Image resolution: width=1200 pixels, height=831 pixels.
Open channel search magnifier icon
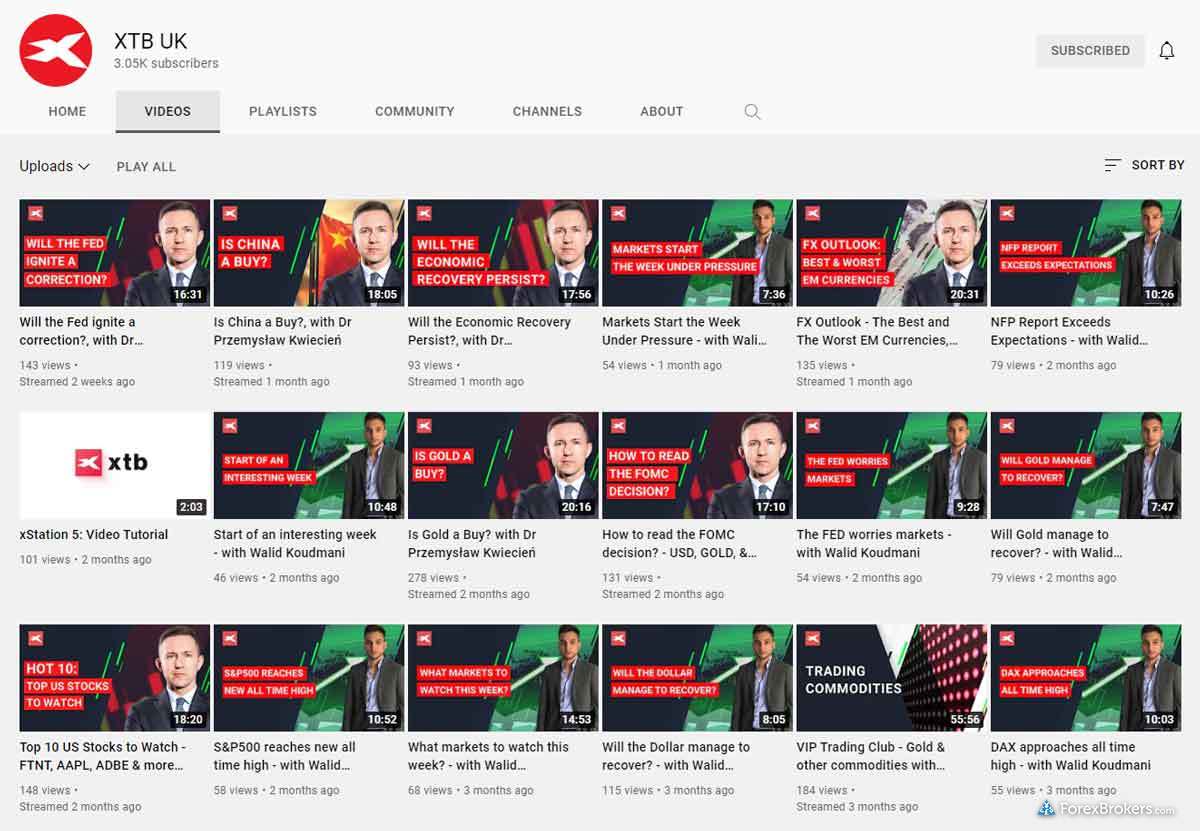[x=752, y=112]
